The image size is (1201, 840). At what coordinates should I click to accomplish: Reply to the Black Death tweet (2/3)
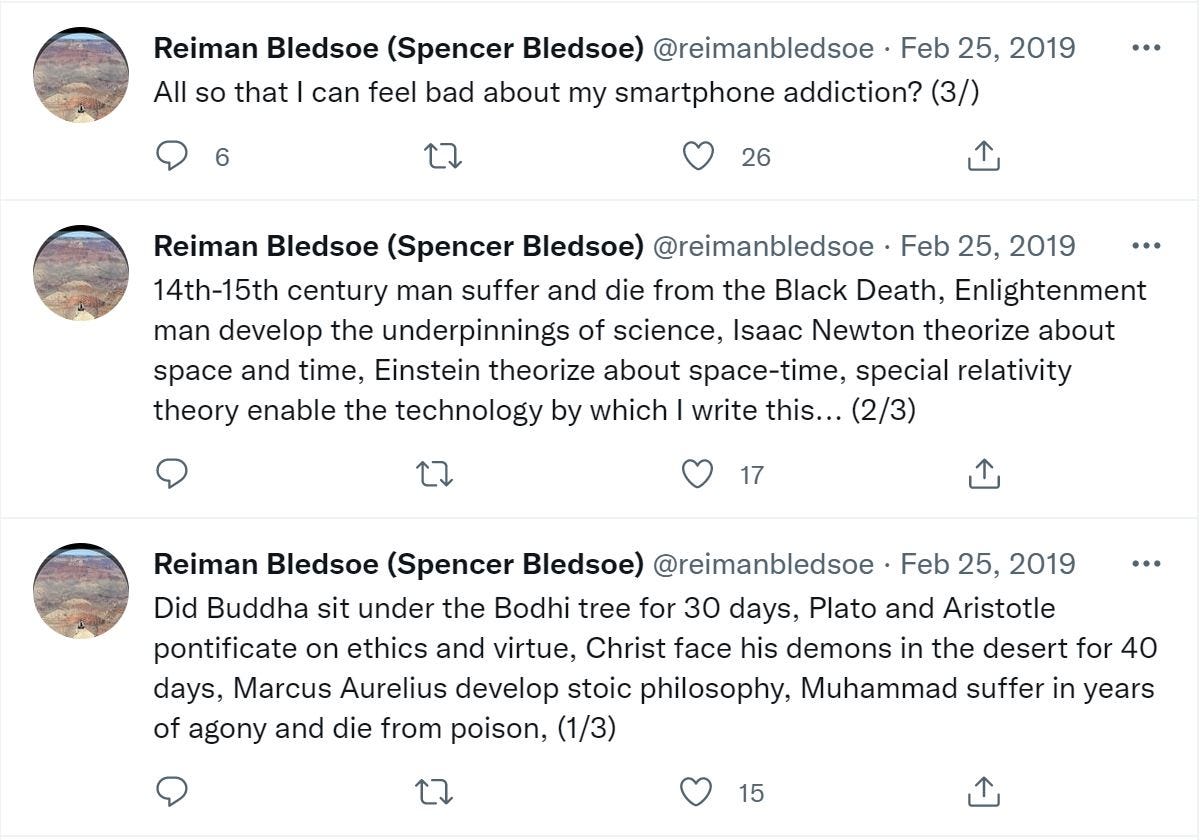(173, 474)
